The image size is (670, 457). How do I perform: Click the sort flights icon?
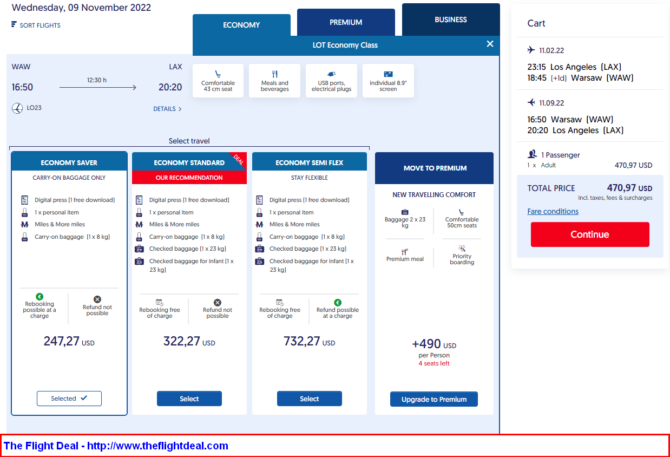pyautogui.click(x=14, y=24)
